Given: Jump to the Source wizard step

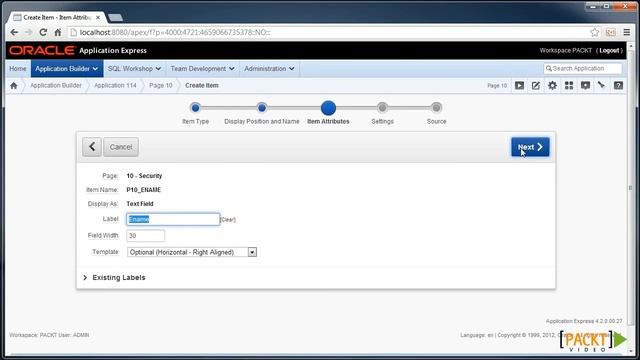Looking at the screenshot, I should coord(436,108).
